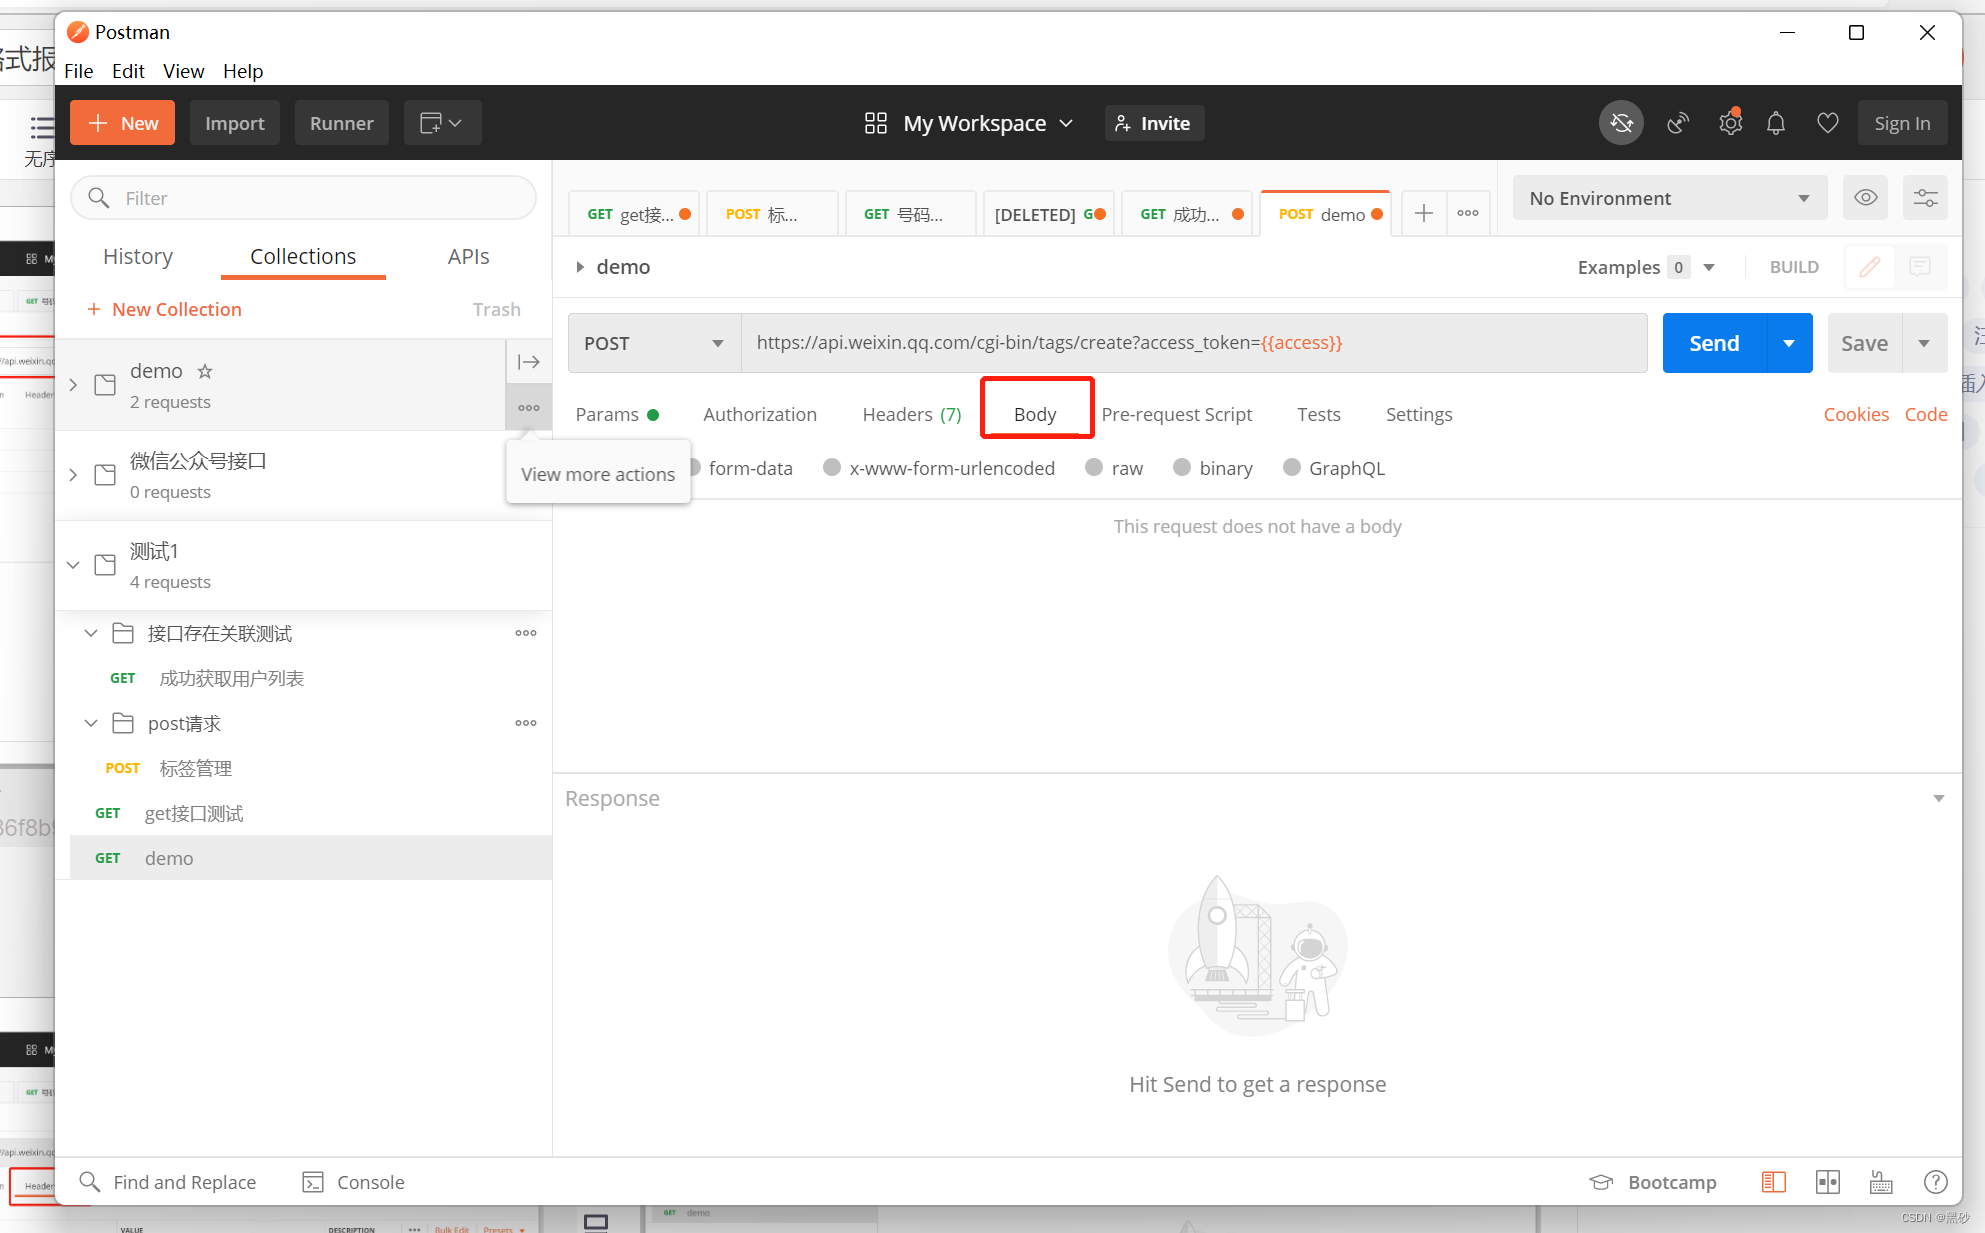This screenshot has width=1985, height=1233.
Task: Toggle two pane view icon
Action: coord(1827,1182)
